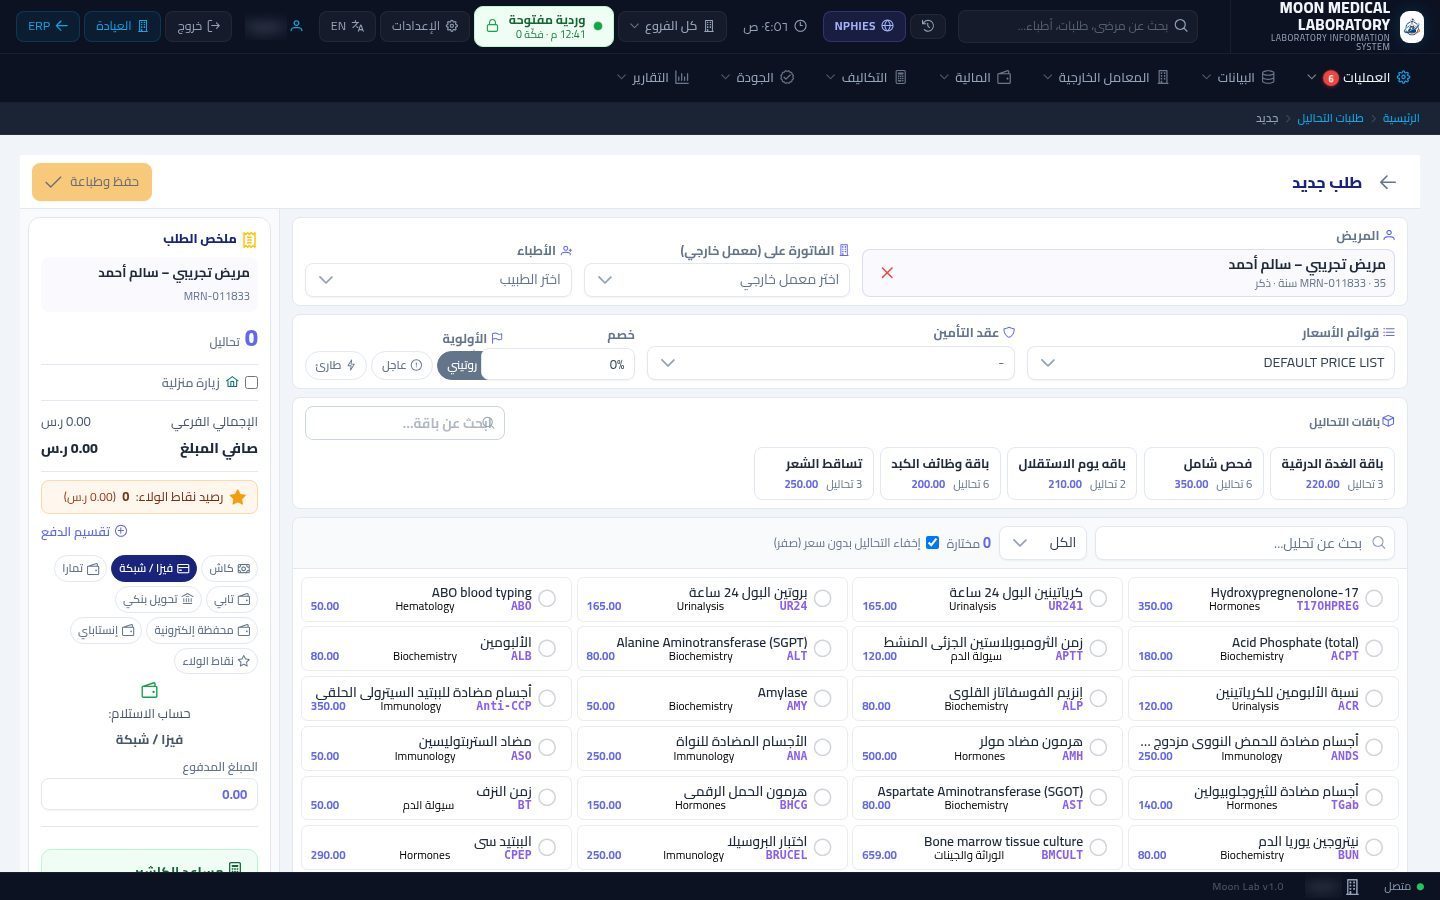Open NPHIES globe button
Viewport: 1440px width, 900px height.
pos(864,26)
